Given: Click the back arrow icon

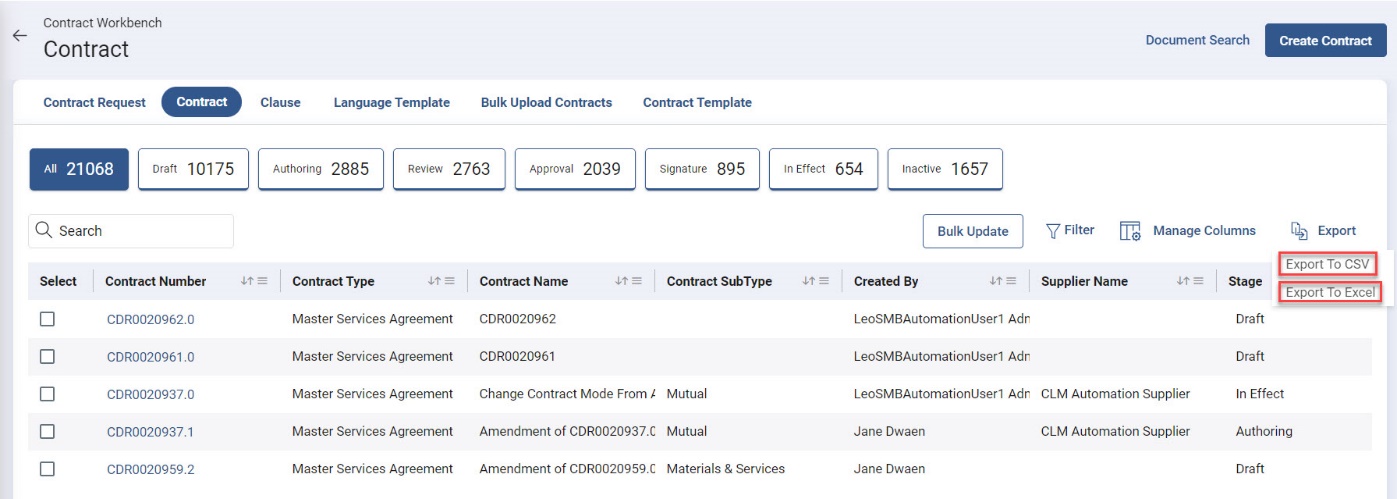Looking at the screenshot, I should coord(19,35).
